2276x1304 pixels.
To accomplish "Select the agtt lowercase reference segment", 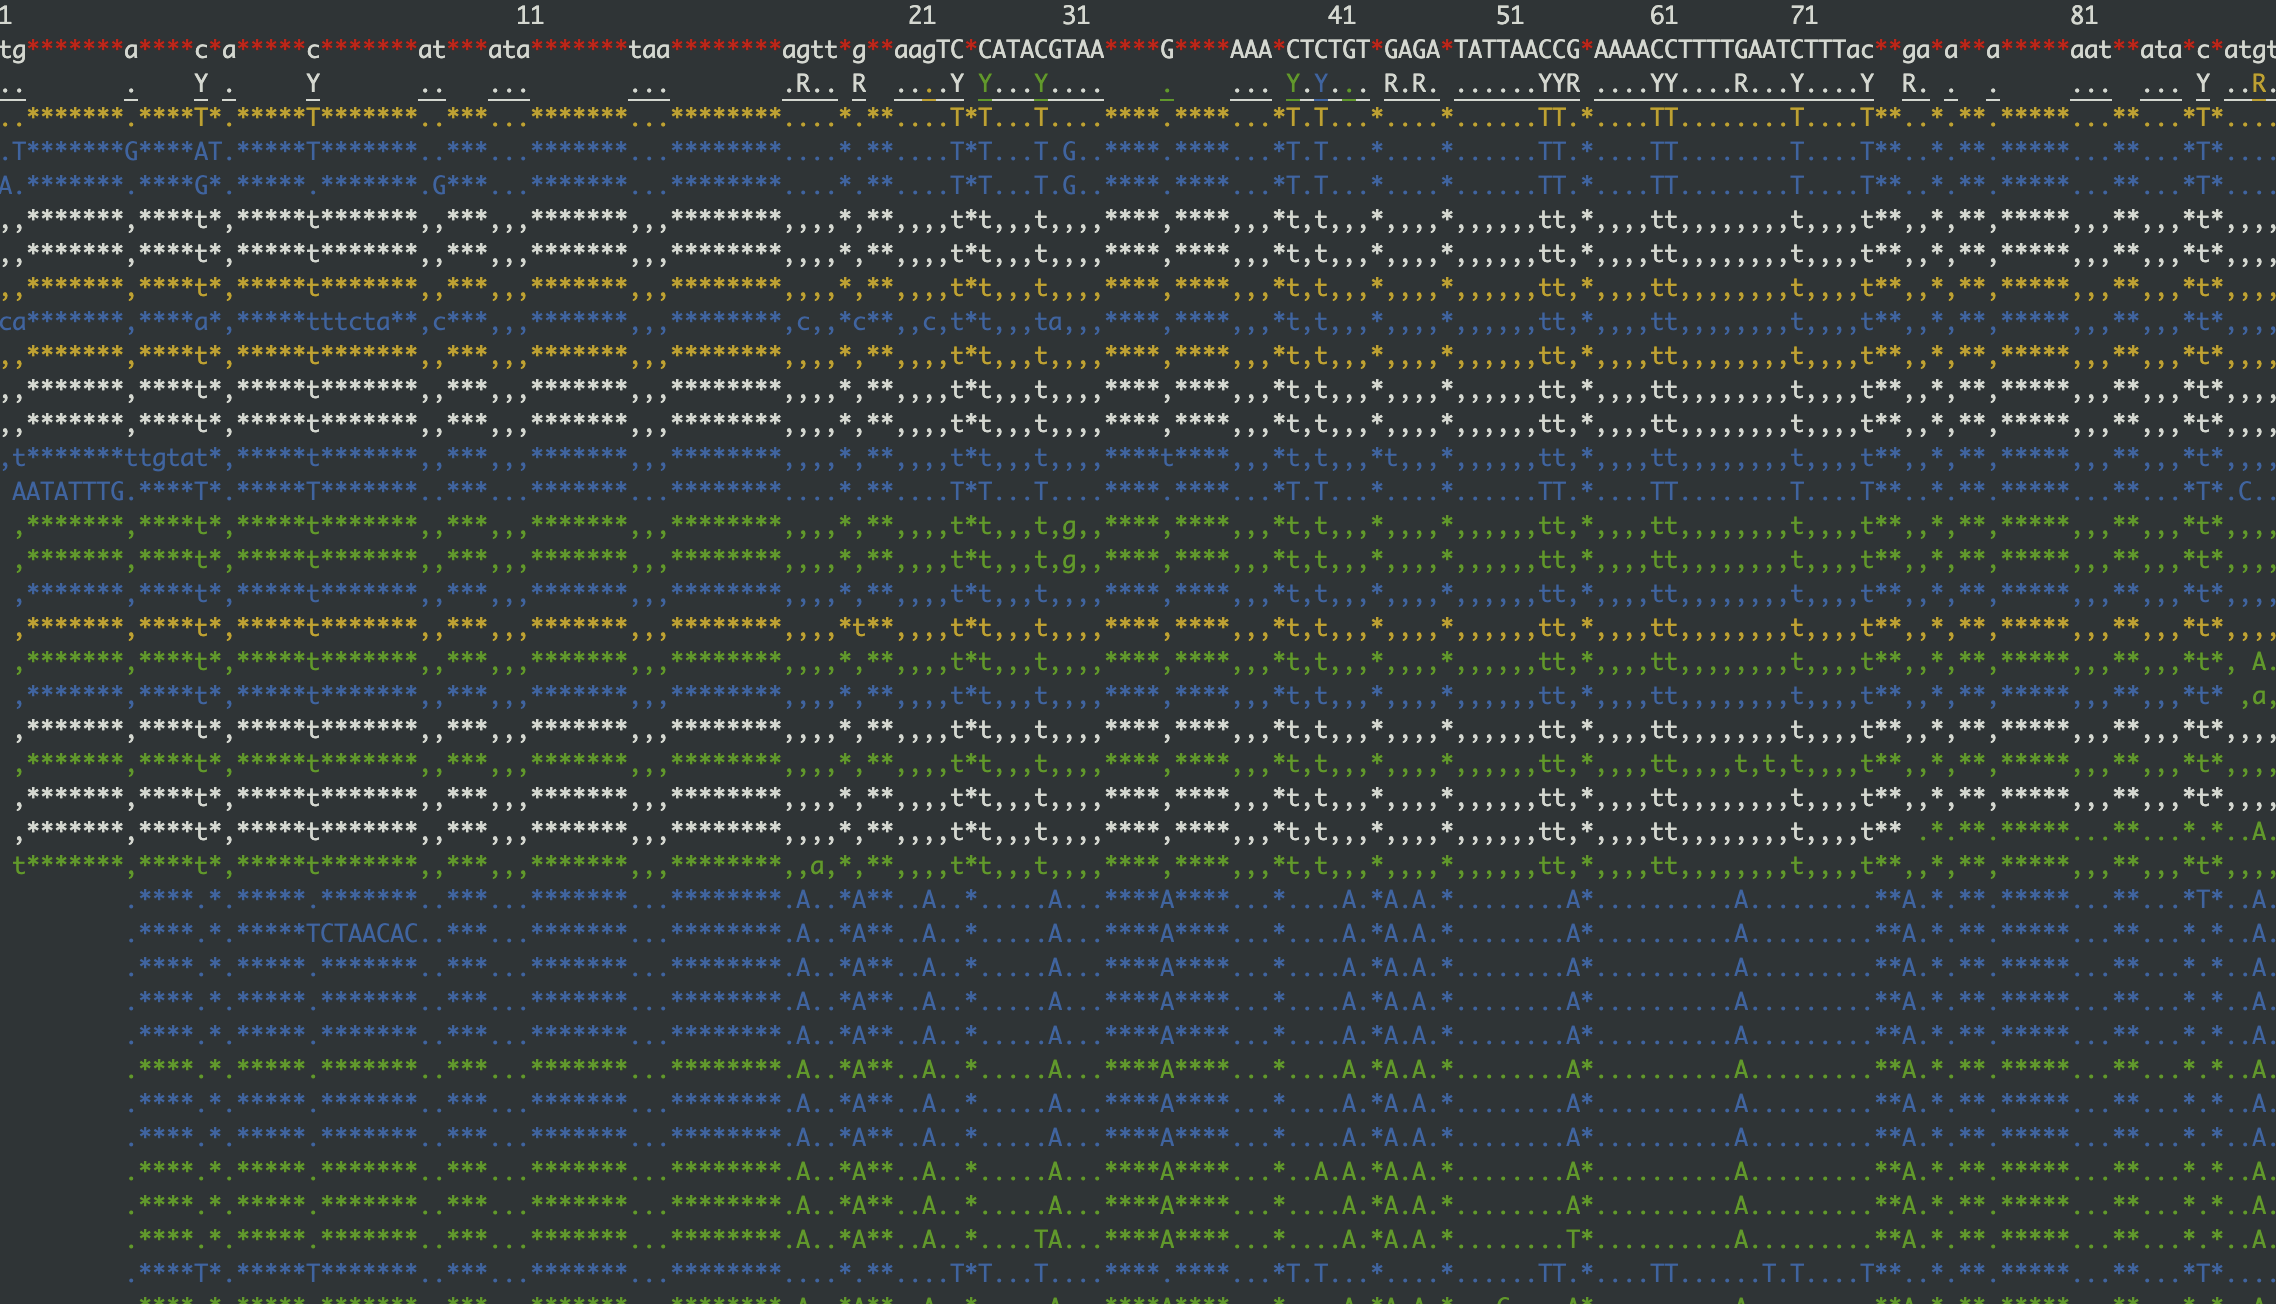I will (810, 50).
